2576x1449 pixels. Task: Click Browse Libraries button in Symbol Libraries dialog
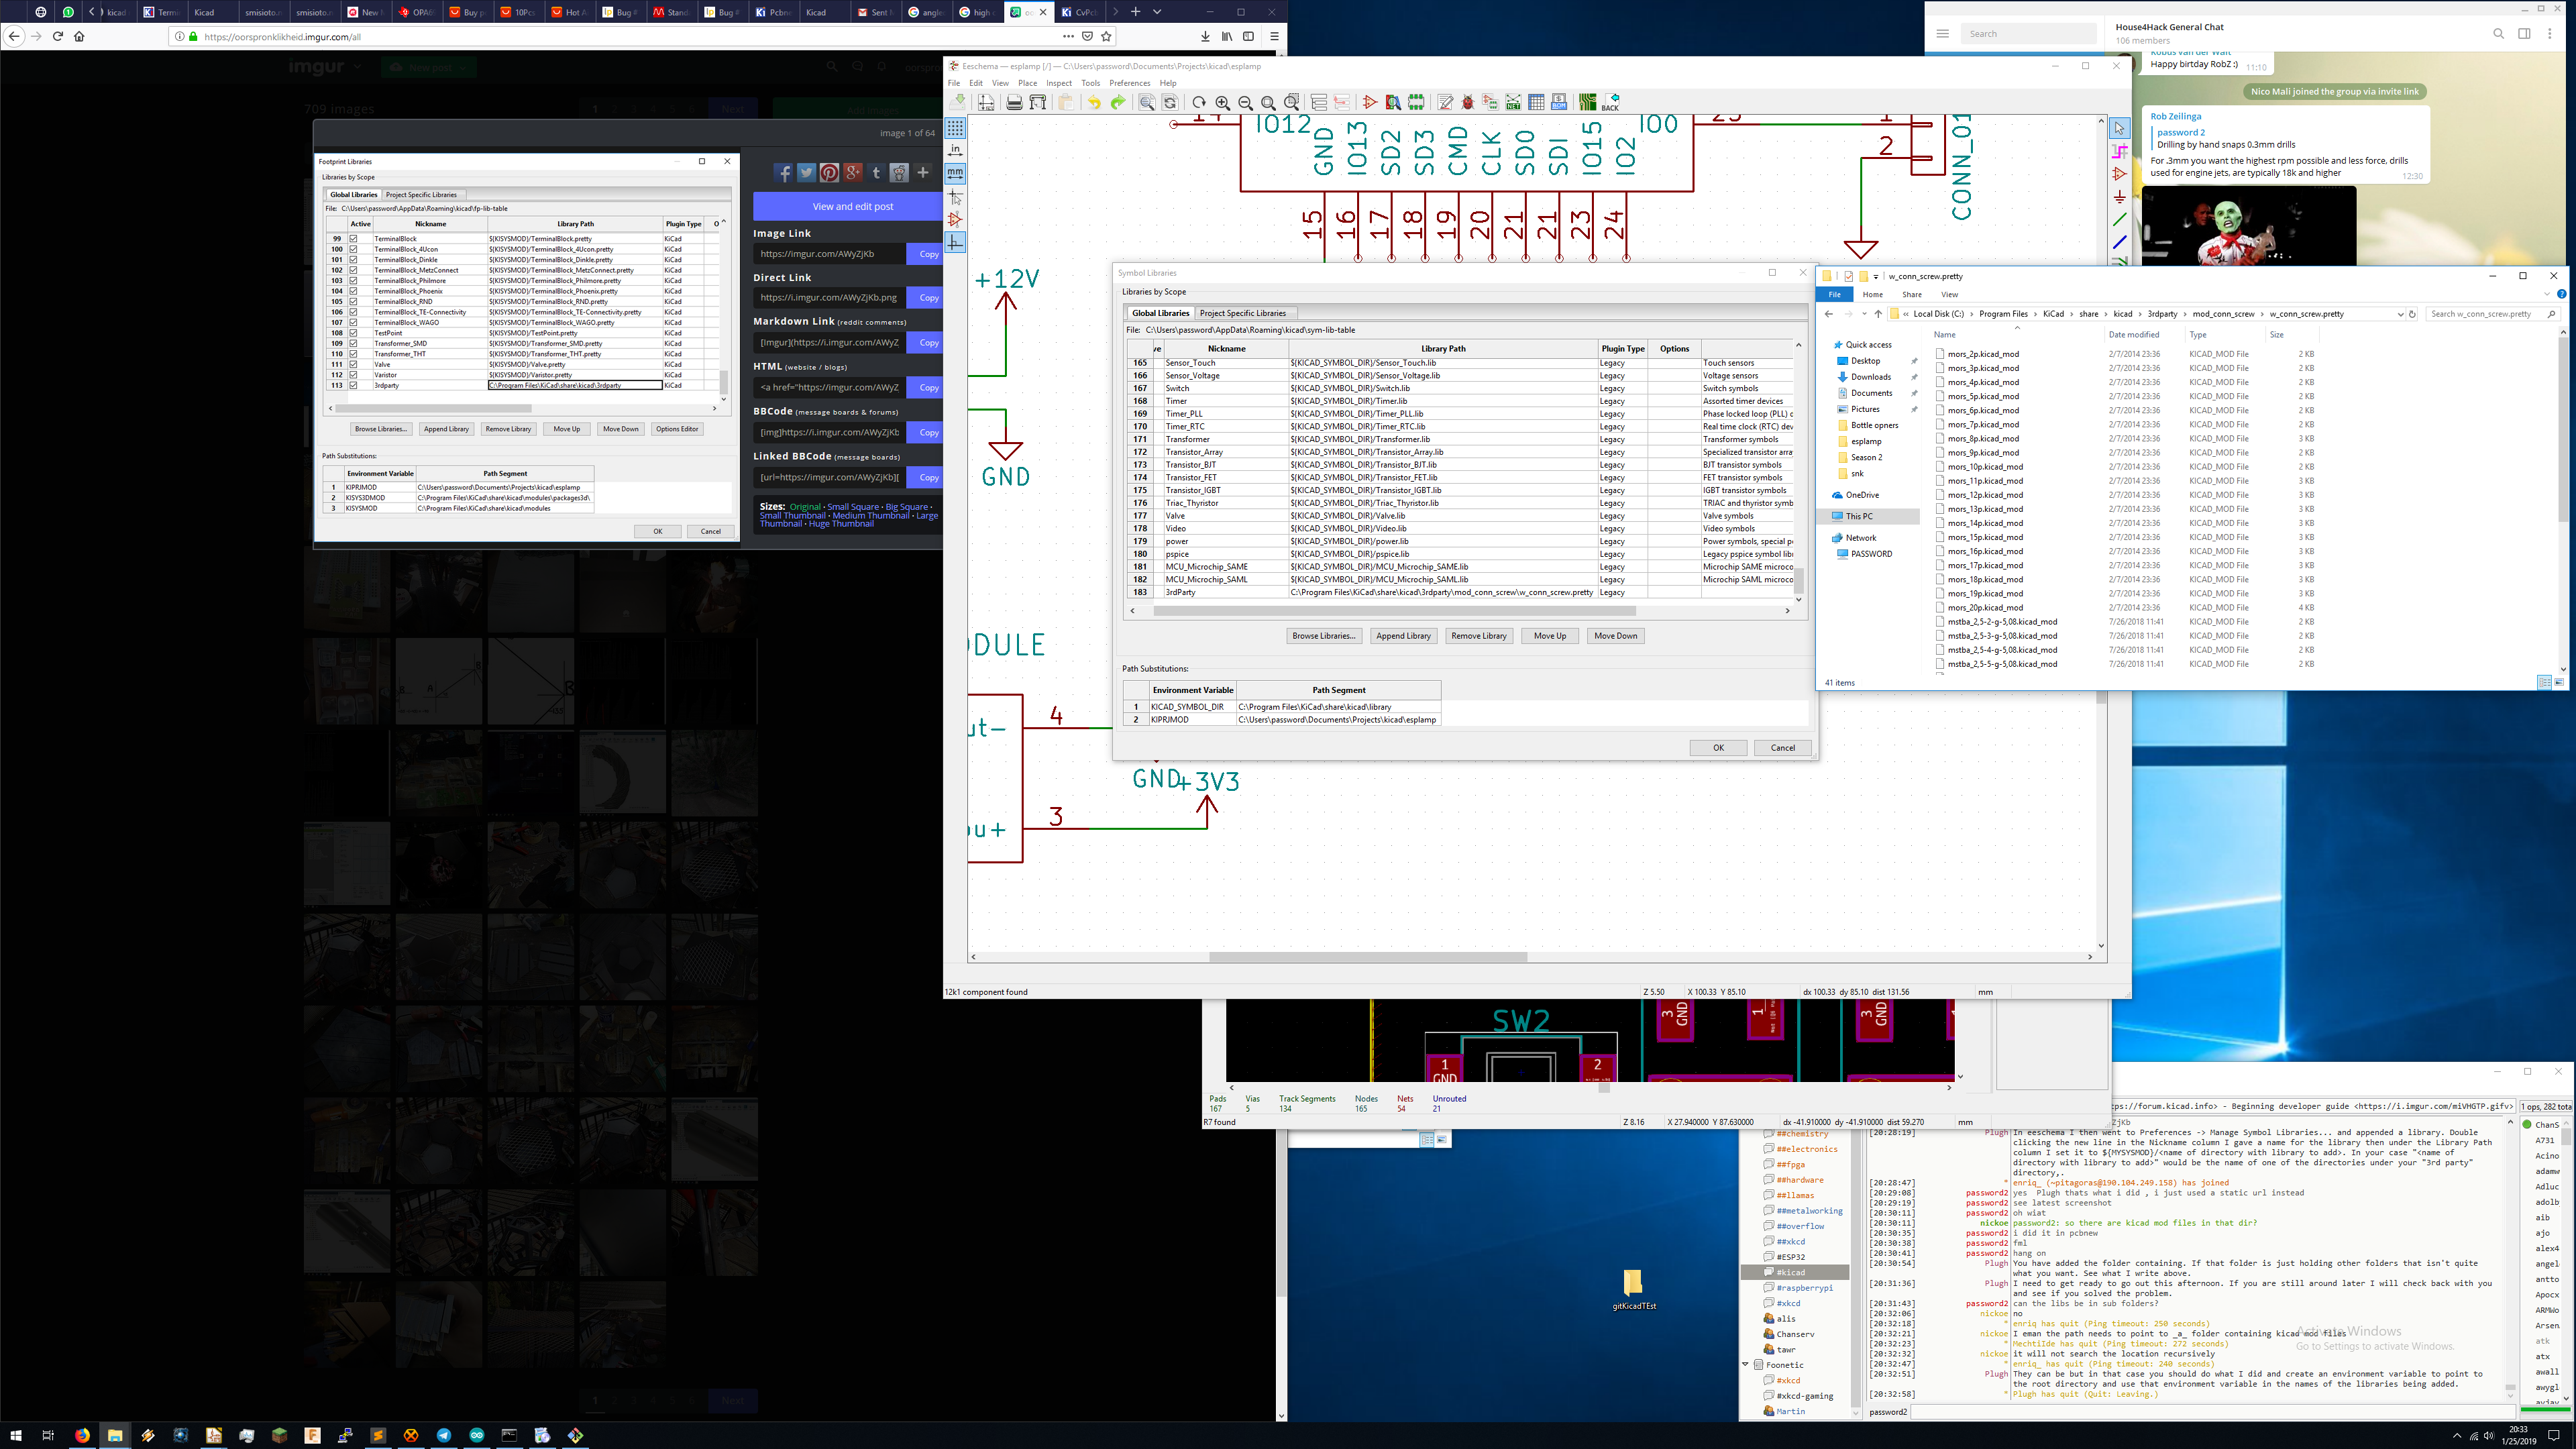(1323, 636)
